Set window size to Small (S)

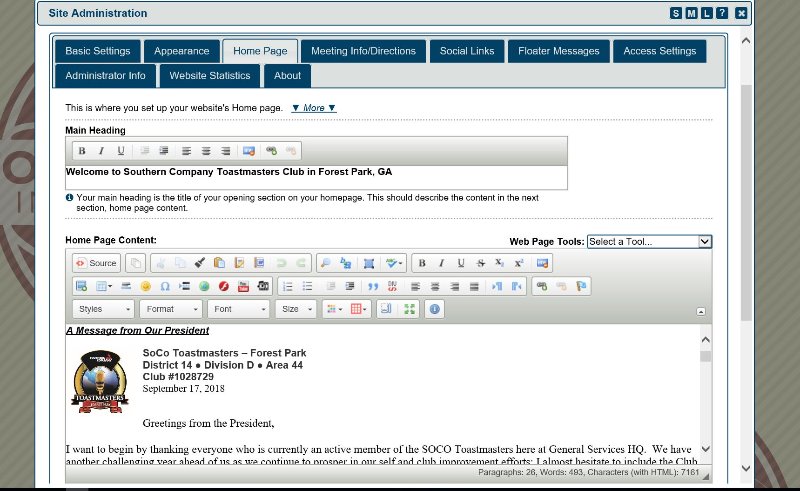pos(676,13)
